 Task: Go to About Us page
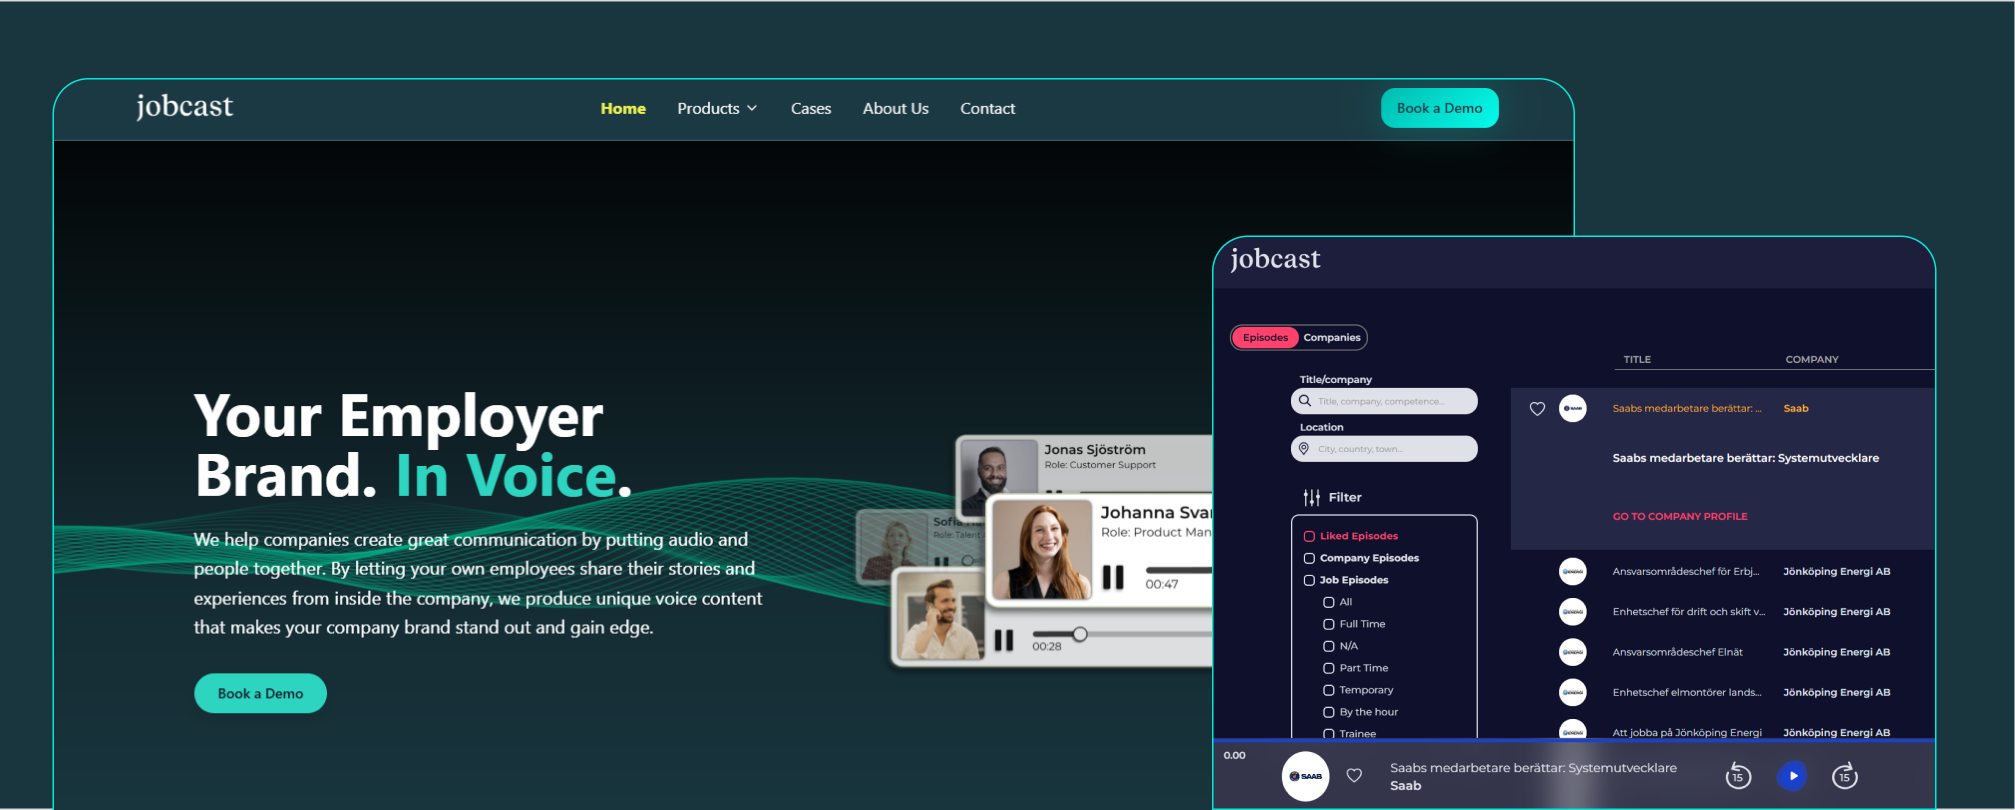(896, 108)
